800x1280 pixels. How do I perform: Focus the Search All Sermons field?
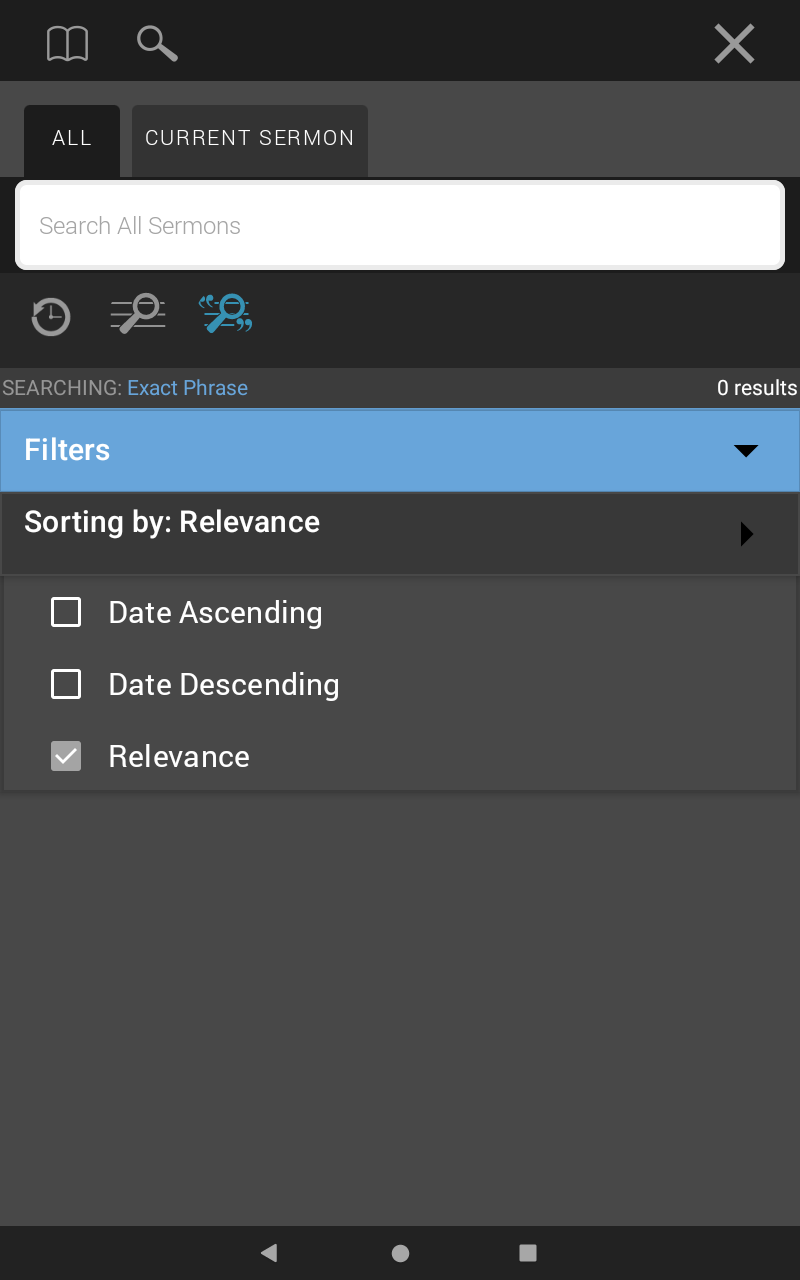[x=400, y=226]
